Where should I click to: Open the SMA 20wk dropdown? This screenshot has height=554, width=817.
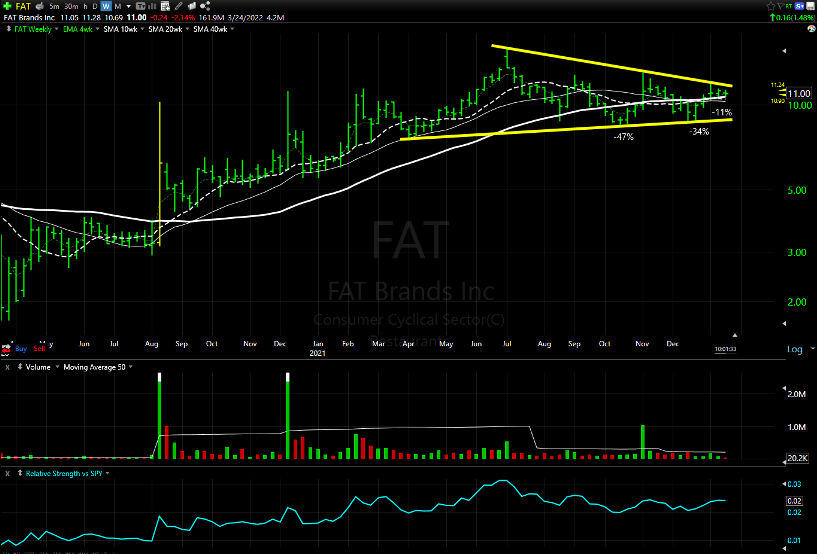tap(187, 29)
